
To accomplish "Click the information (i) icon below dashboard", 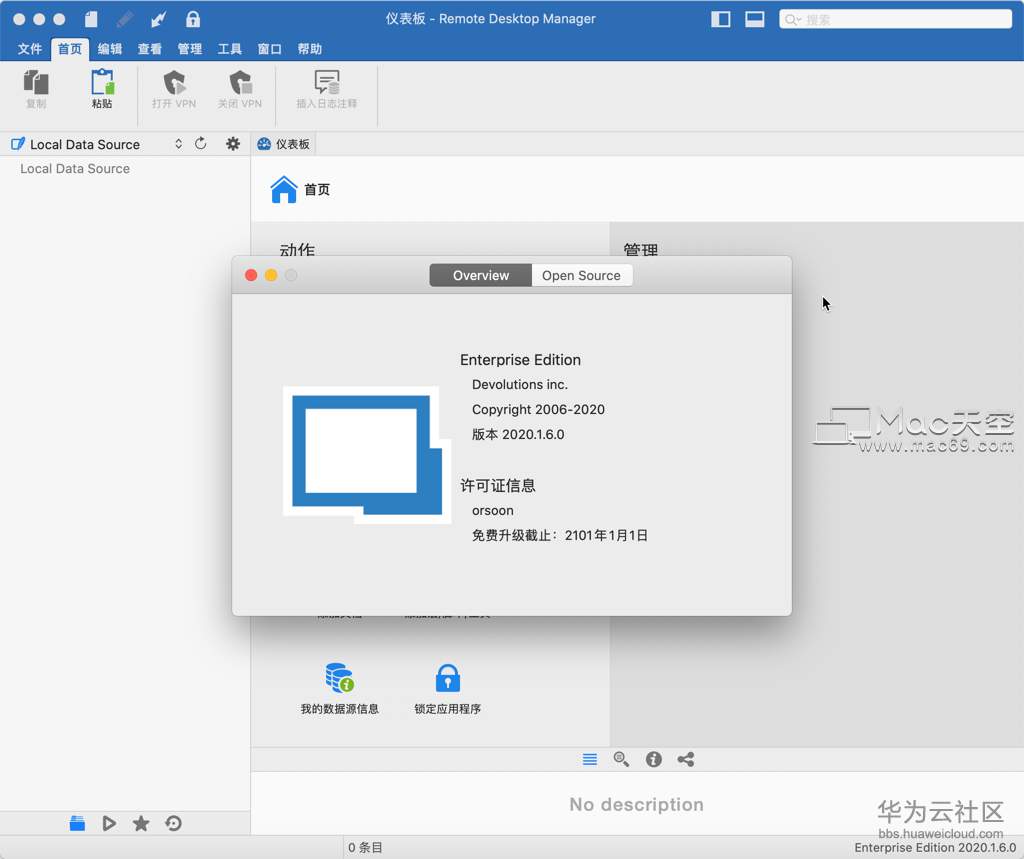I will point(654,759).
